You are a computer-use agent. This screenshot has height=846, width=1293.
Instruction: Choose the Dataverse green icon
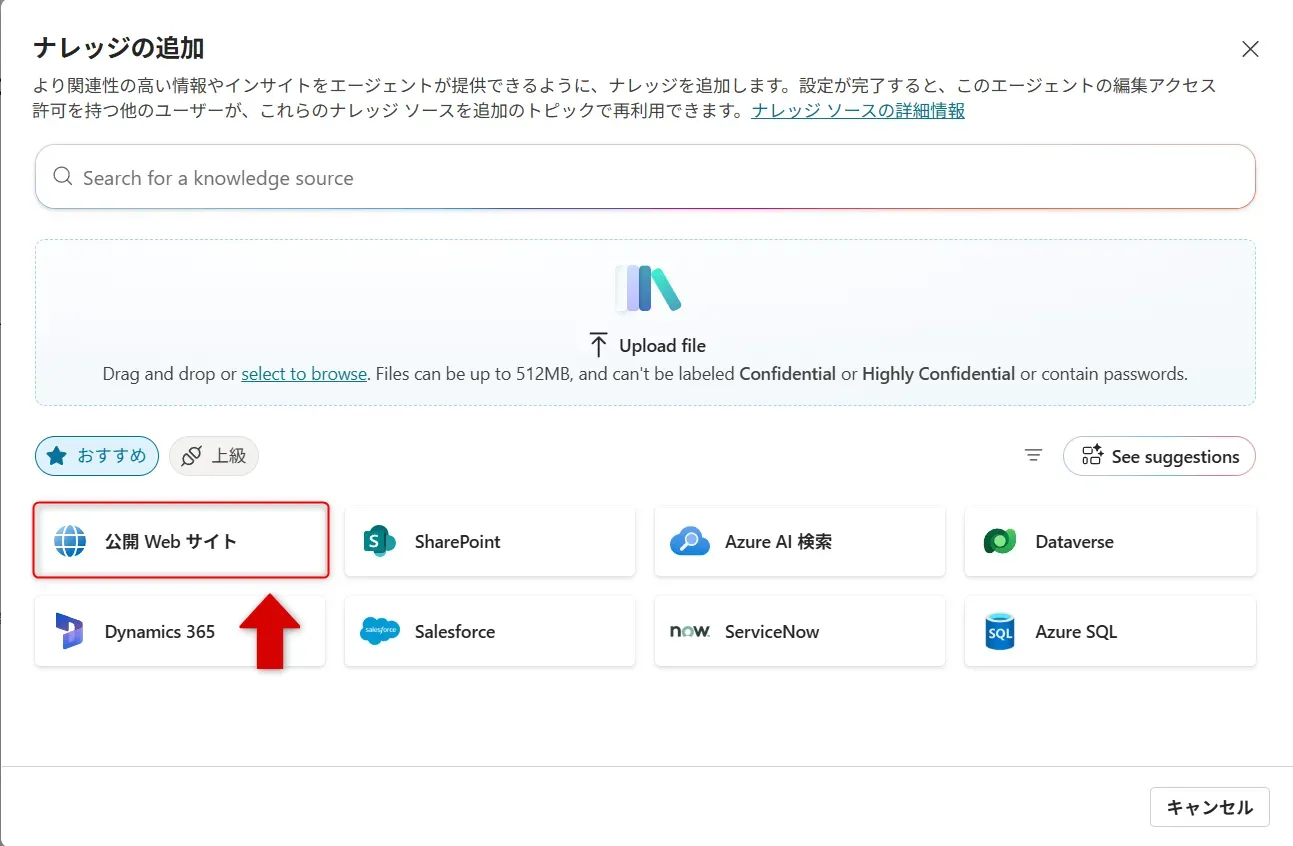1000,541
